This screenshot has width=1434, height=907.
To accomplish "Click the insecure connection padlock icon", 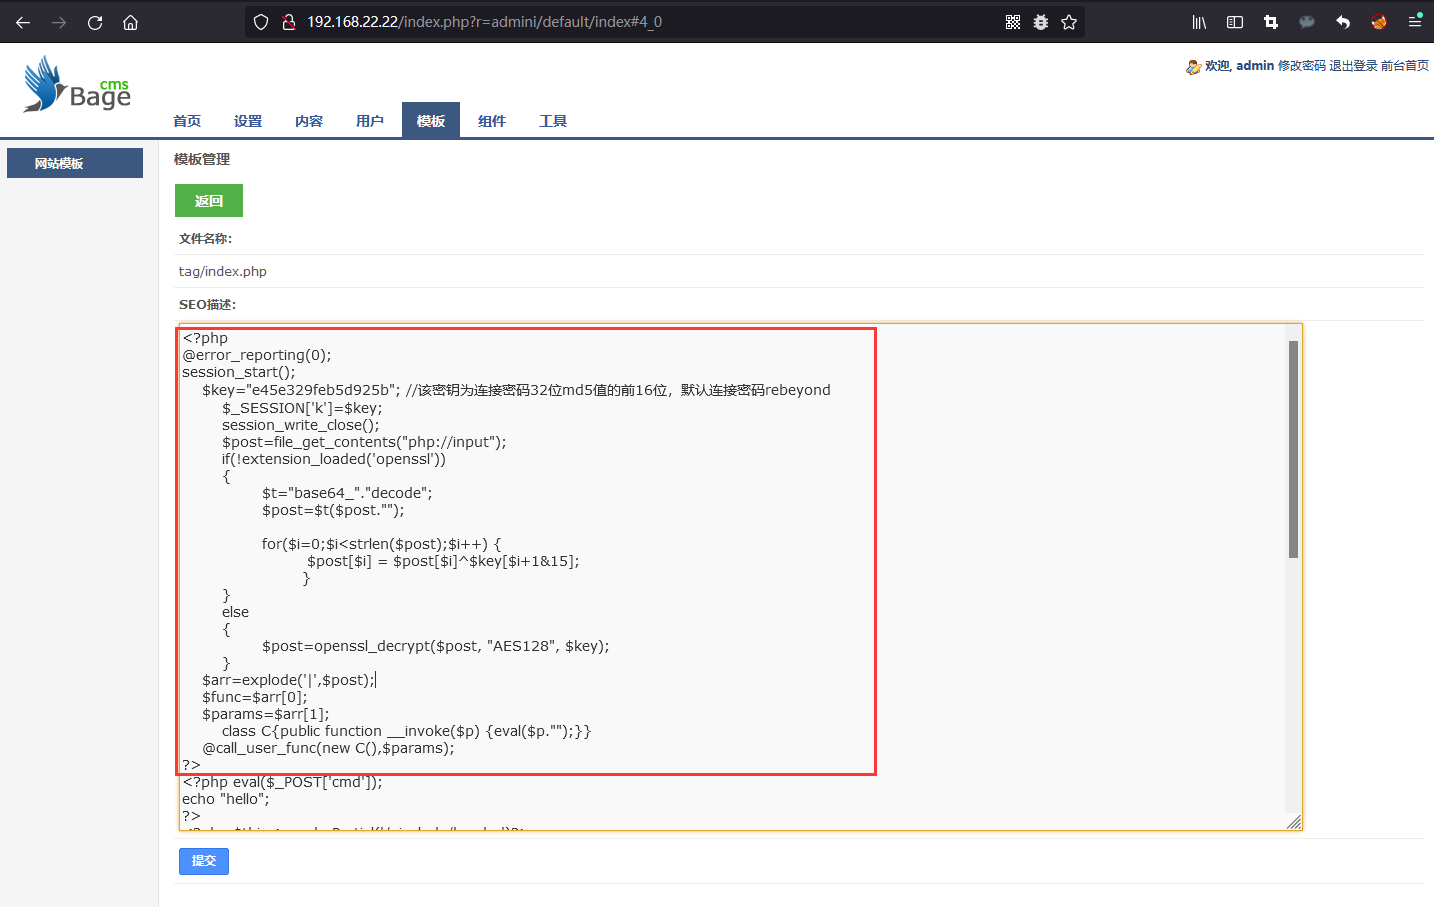I will [288, 22].
